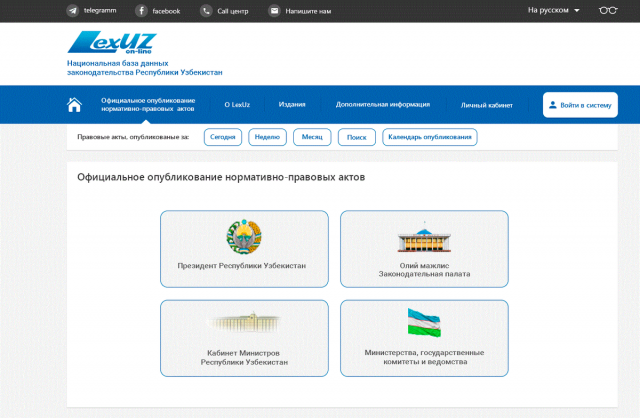Open Календарь опубликования
This screenshot has width=640, height=418.
(430, 137)
